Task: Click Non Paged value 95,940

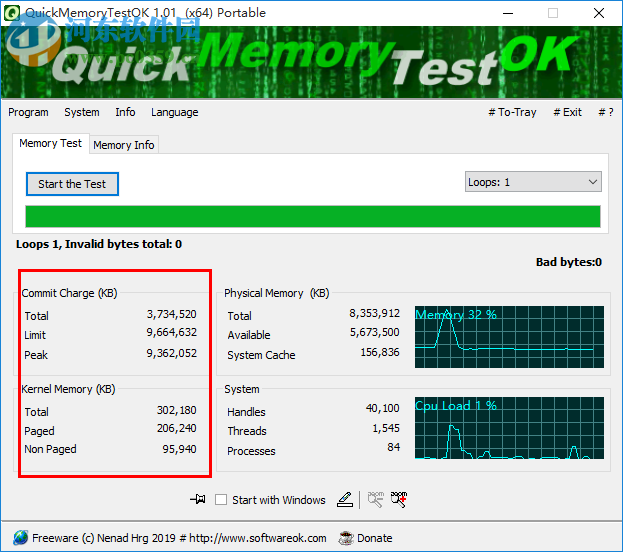Action: click(179, 449)
